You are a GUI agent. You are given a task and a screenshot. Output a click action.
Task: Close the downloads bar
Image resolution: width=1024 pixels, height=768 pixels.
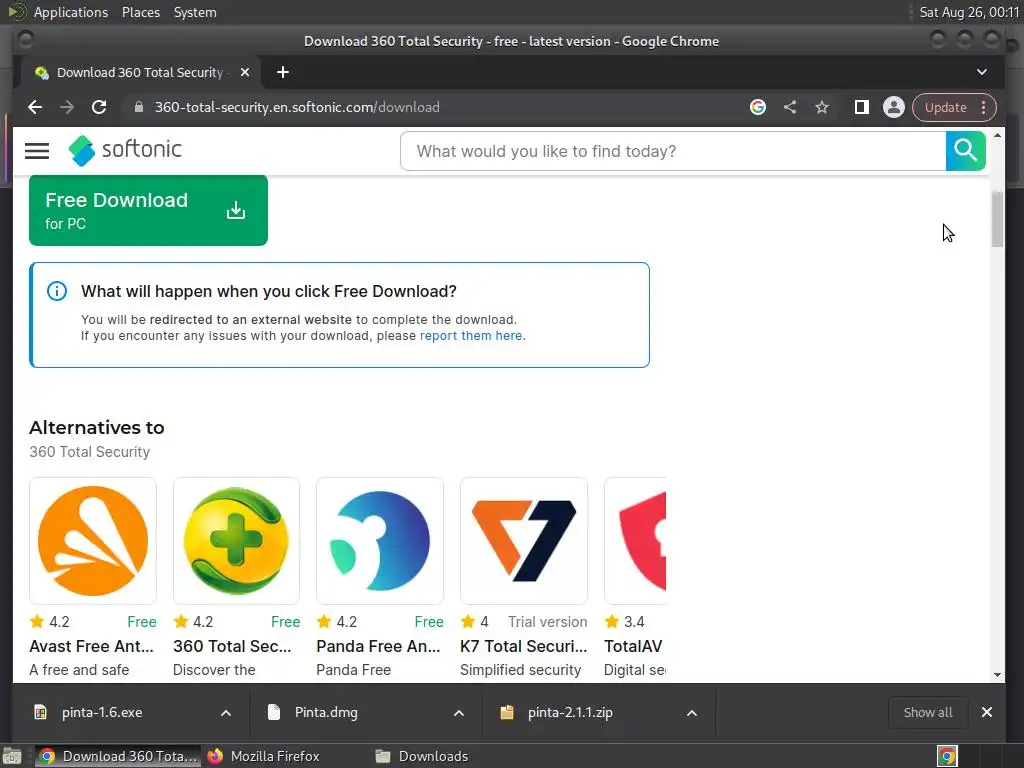[987, 712]
